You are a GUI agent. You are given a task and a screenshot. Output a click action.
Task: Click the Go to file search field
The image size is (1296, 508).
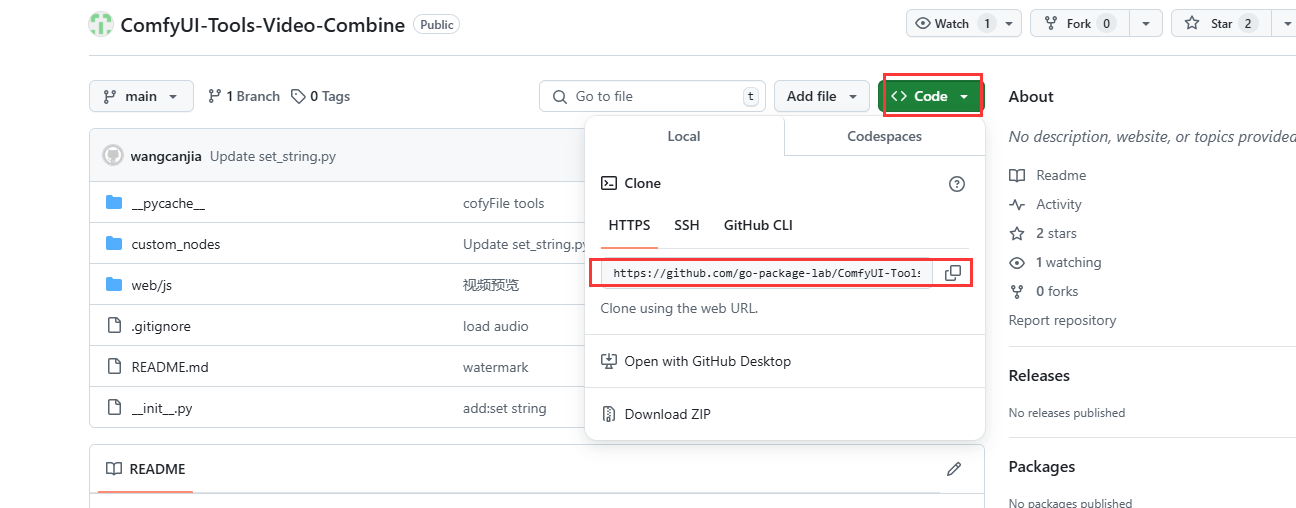pyautogui.click(x=652, y=96)
